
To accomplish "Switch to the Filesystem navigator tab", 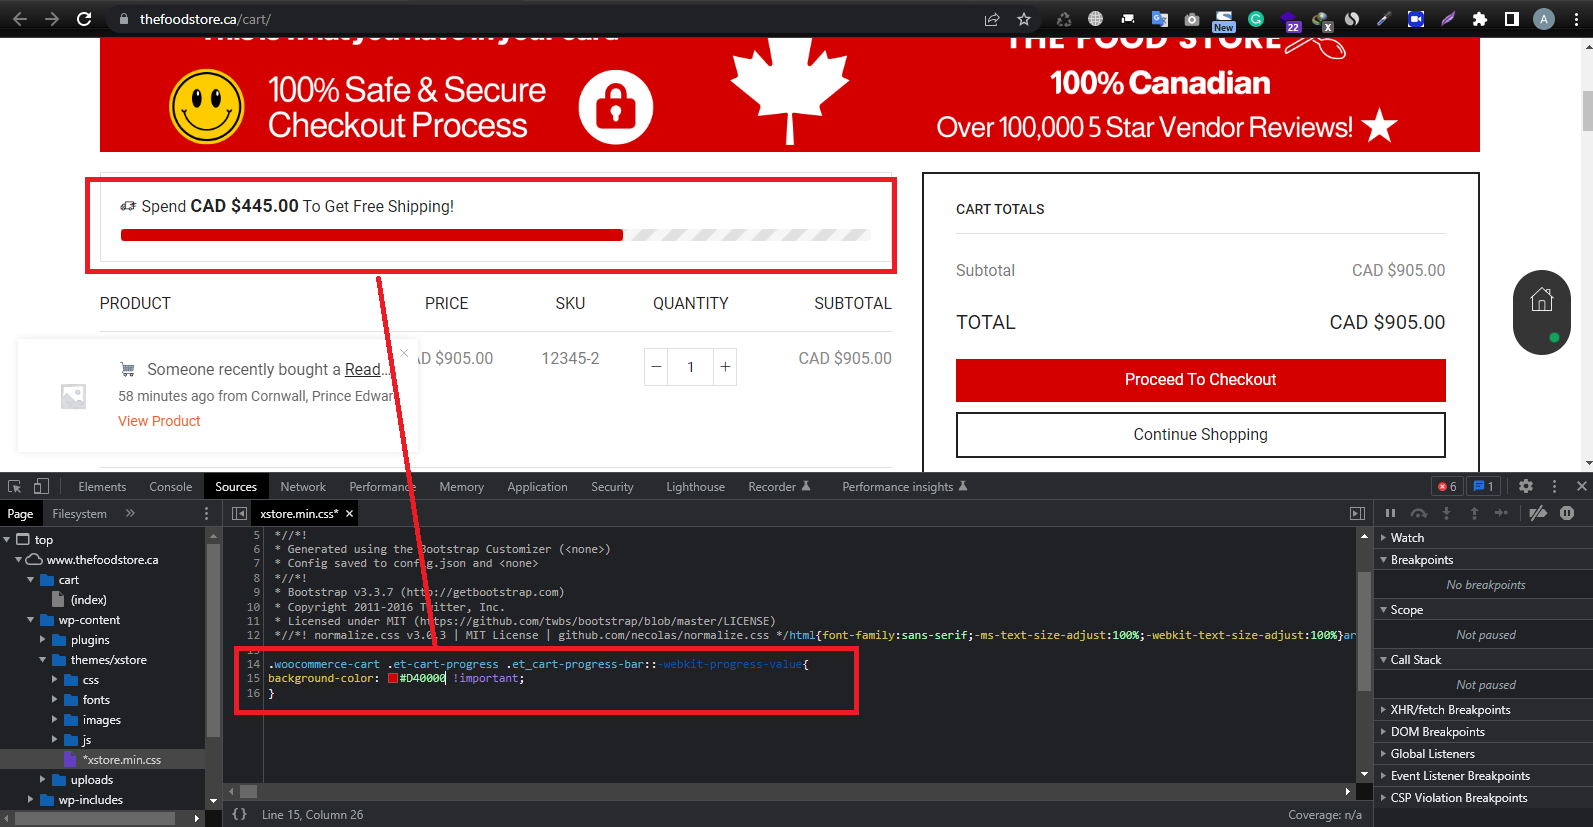I will coord(80,513).
